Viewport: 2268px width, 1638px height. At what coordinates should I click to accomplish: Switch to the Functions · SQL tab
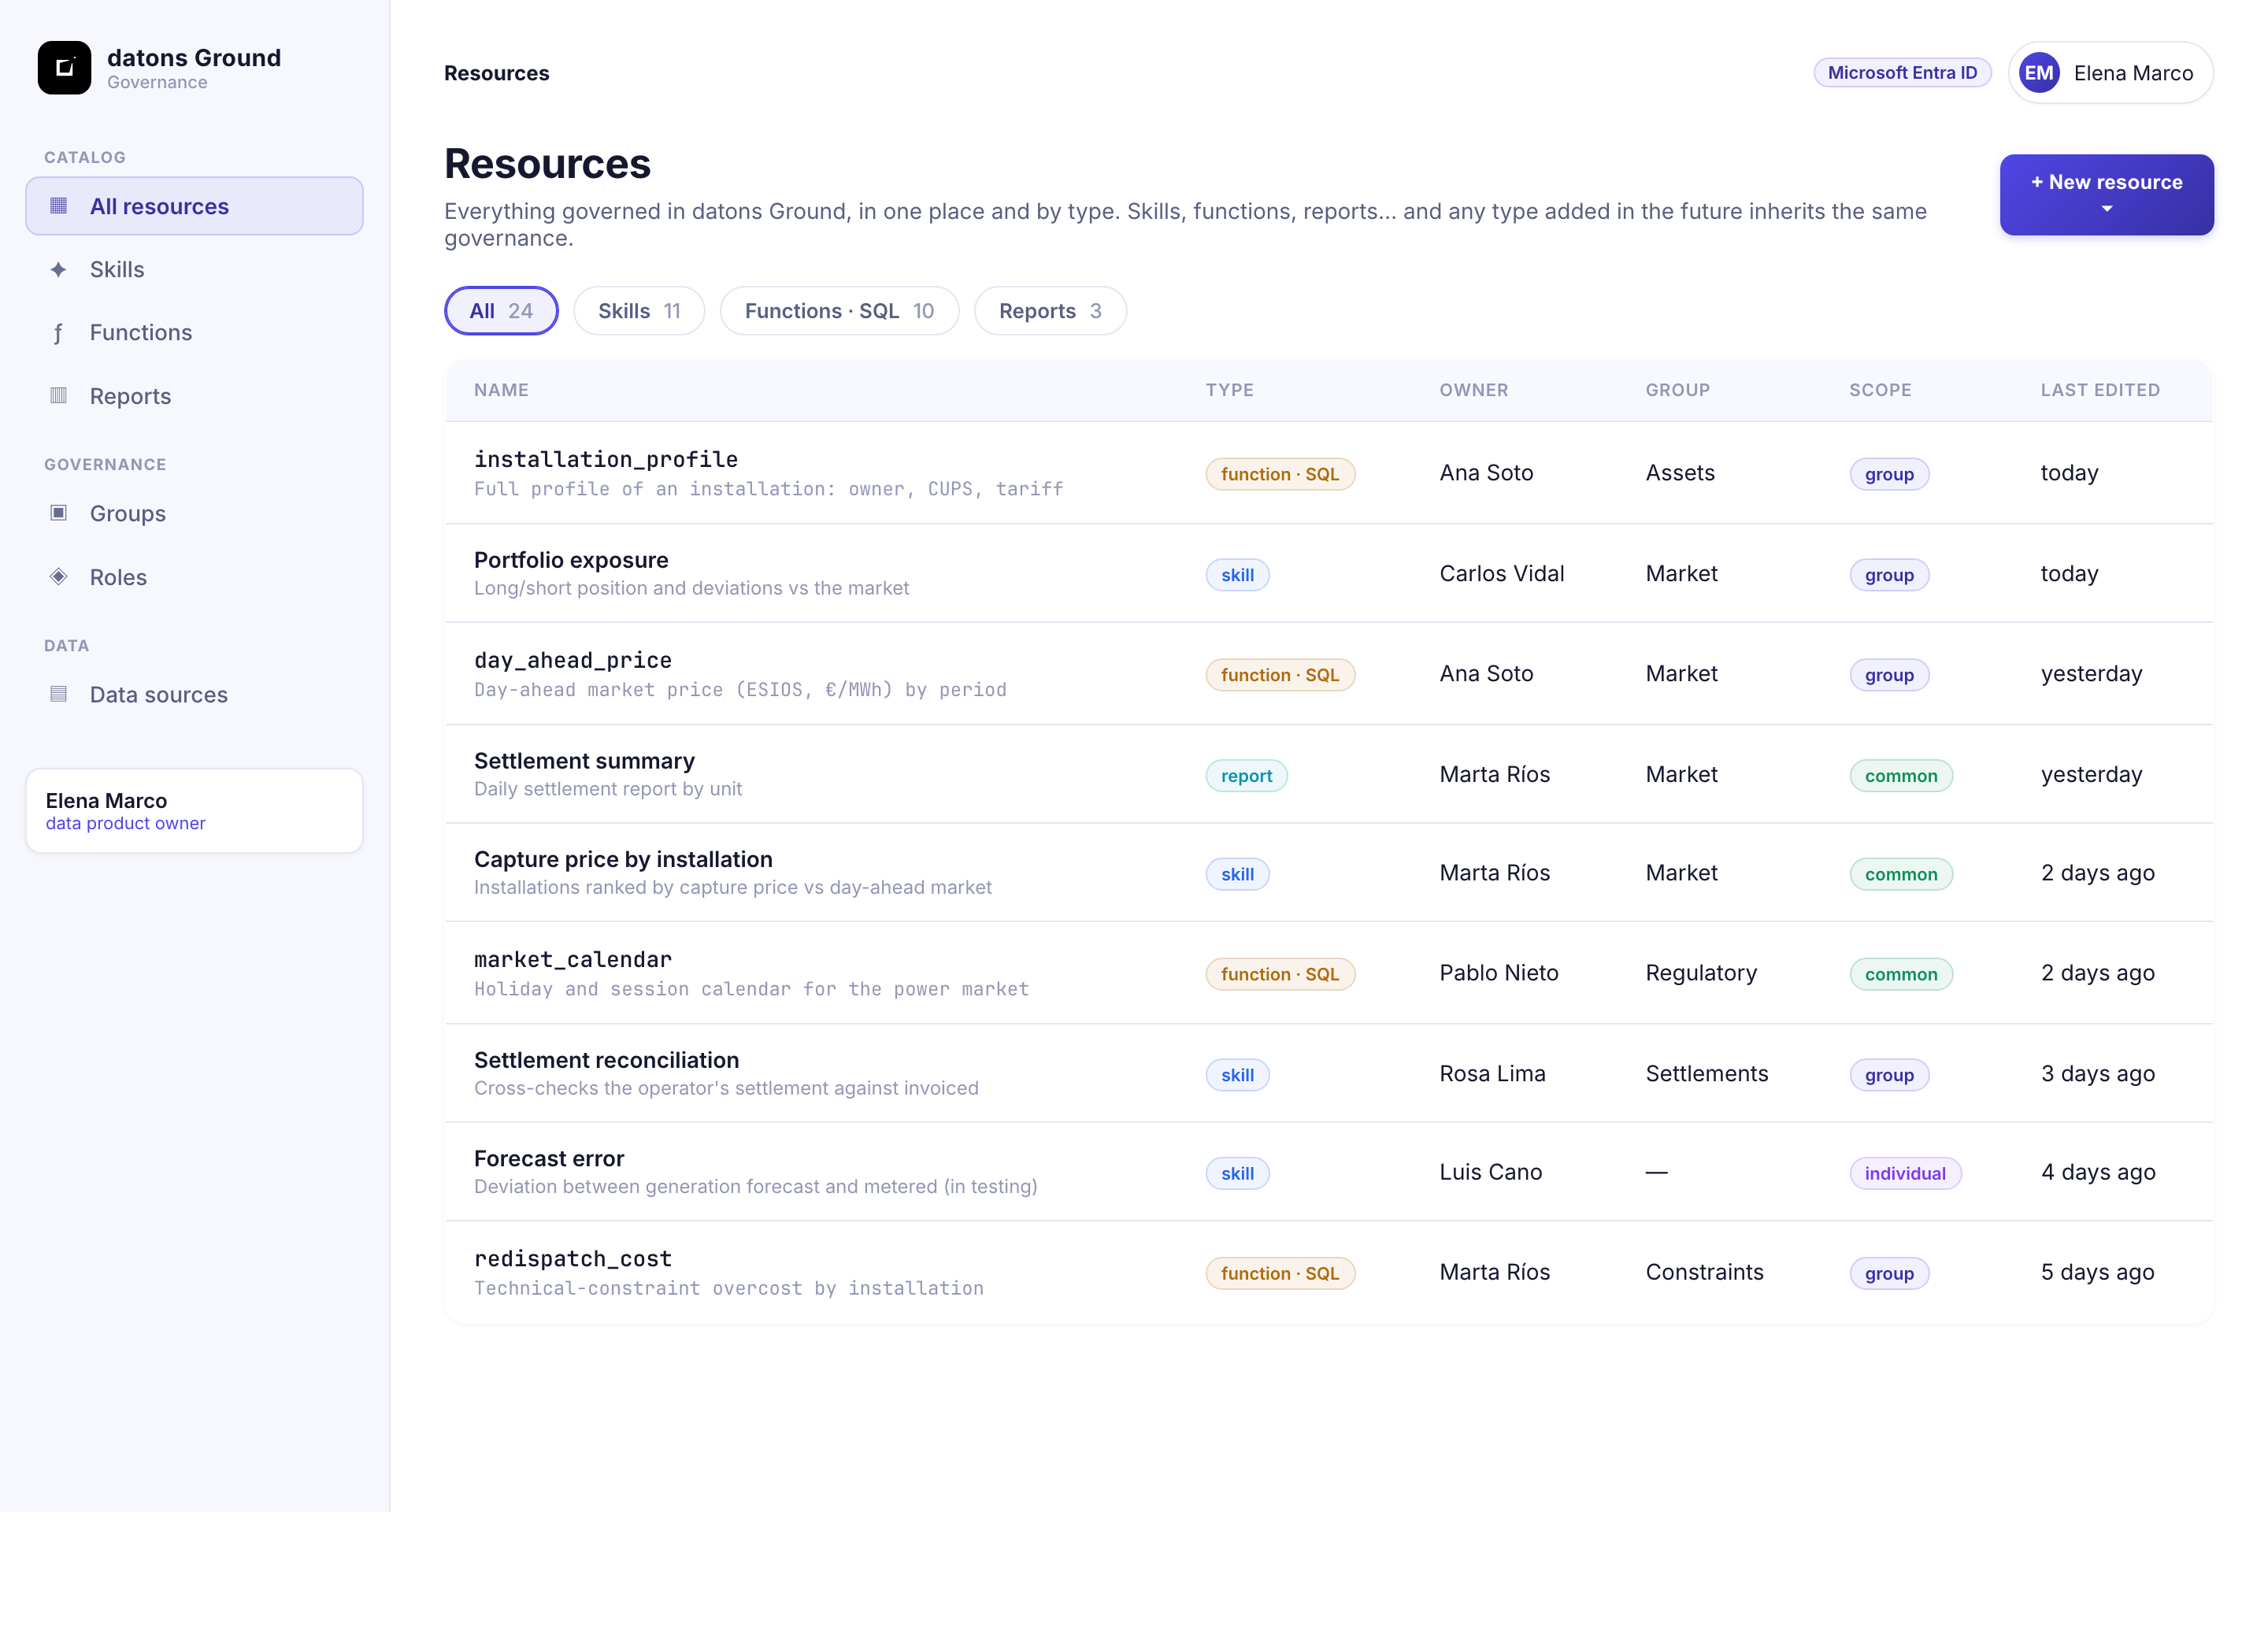839,311
